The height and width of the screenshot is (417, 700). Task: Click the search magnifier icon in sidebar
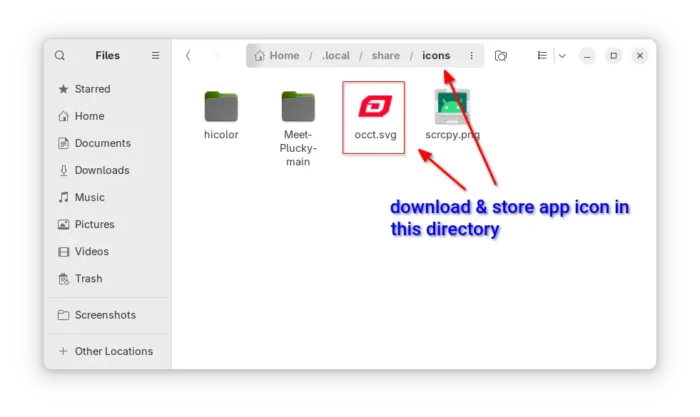pyautogui.click(x=60, y=56)
